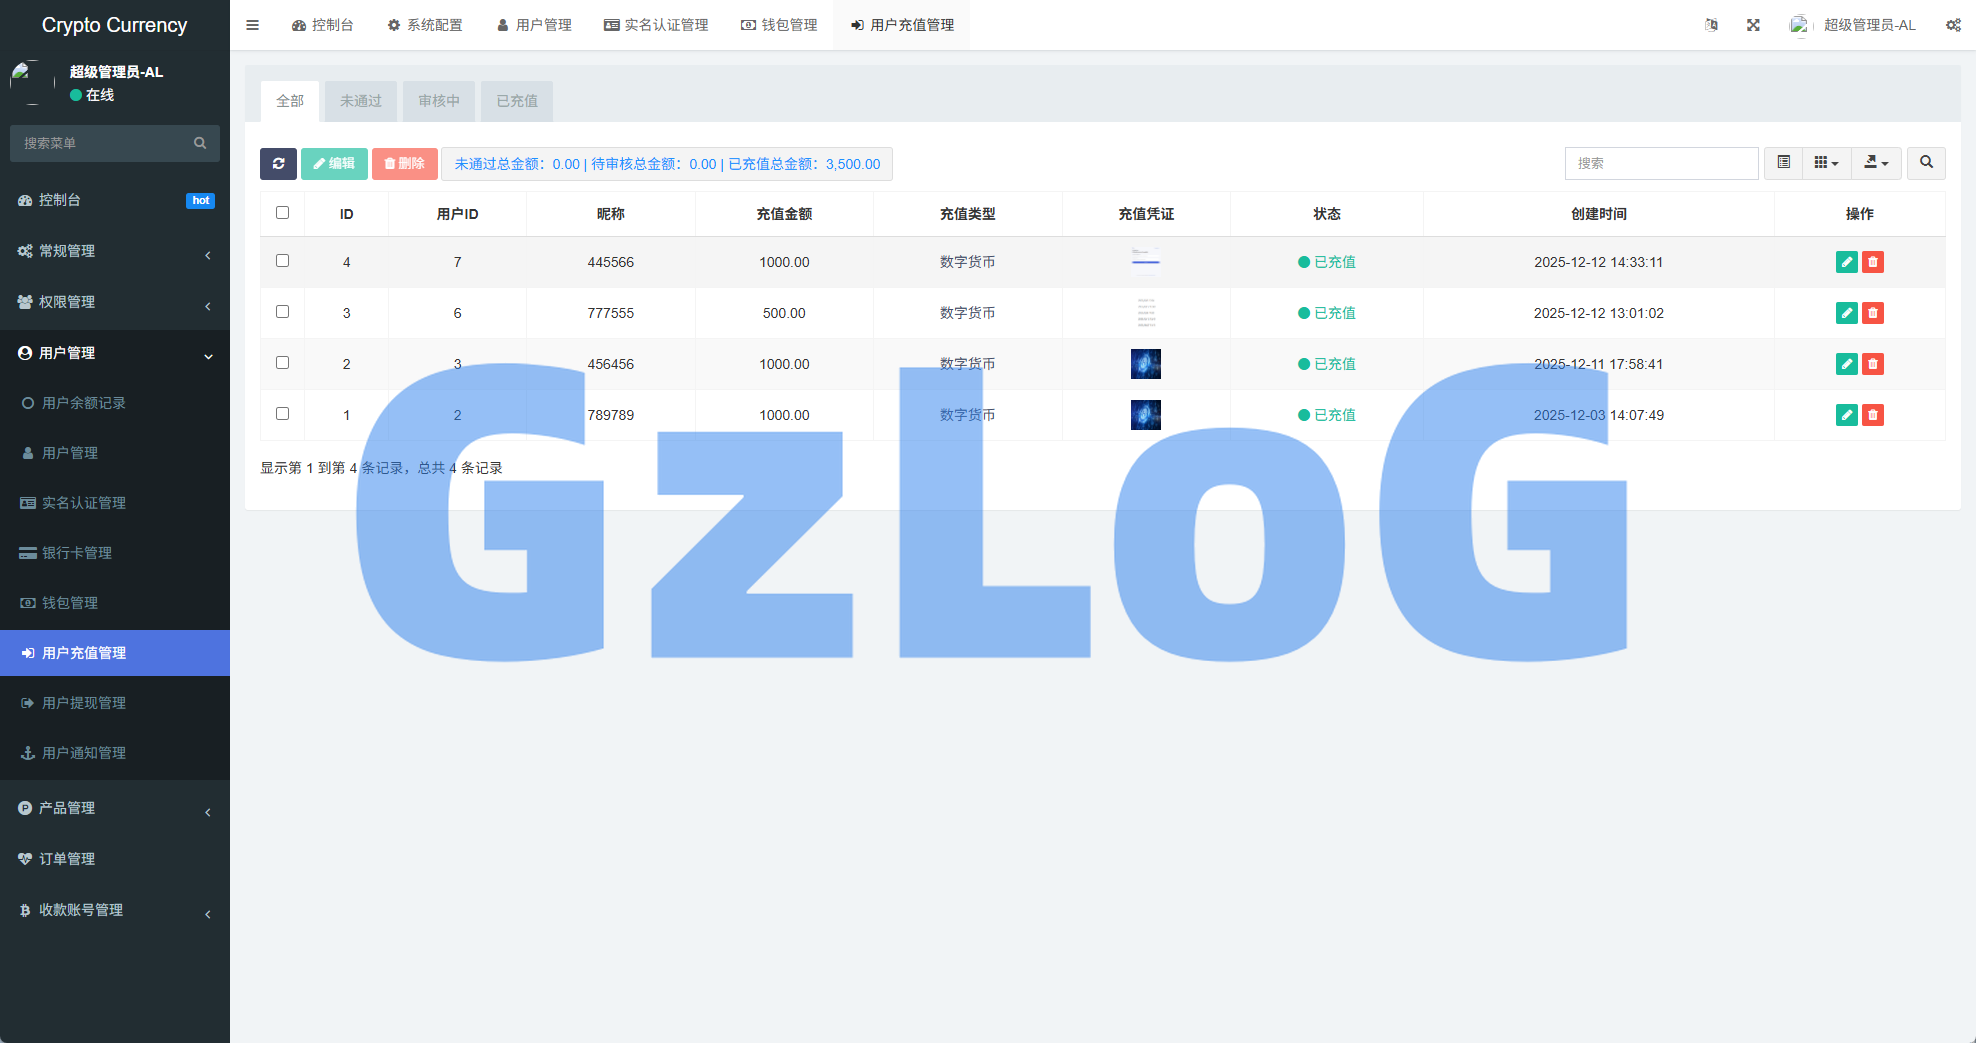Select the fullscreen toggle icon in top bar
The height and width of the screenshot is (1043, 1976).
point(1753,24)
